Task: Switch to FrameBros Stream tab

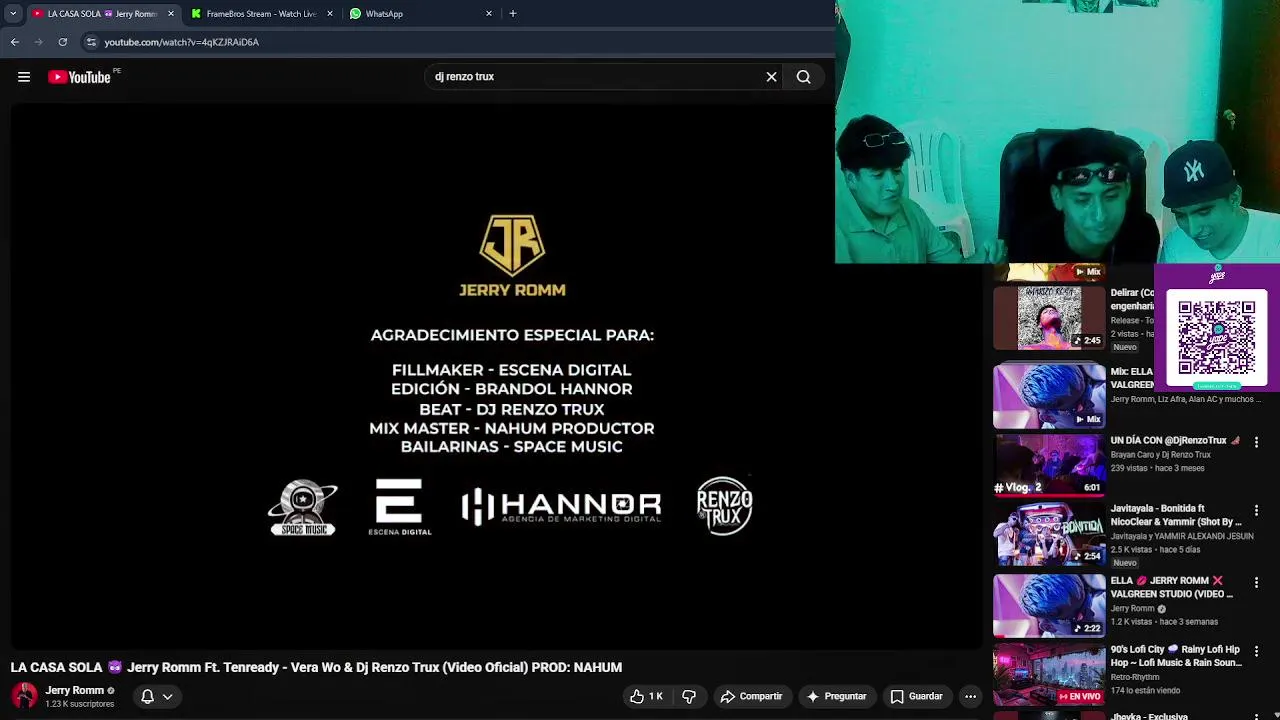Action: pos(261,14)
